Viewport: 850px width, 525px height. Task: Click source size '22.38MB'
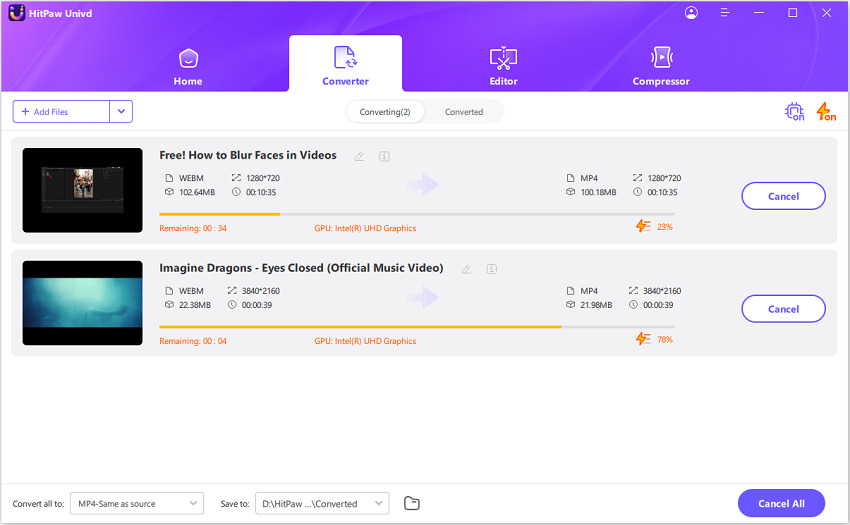195,305
